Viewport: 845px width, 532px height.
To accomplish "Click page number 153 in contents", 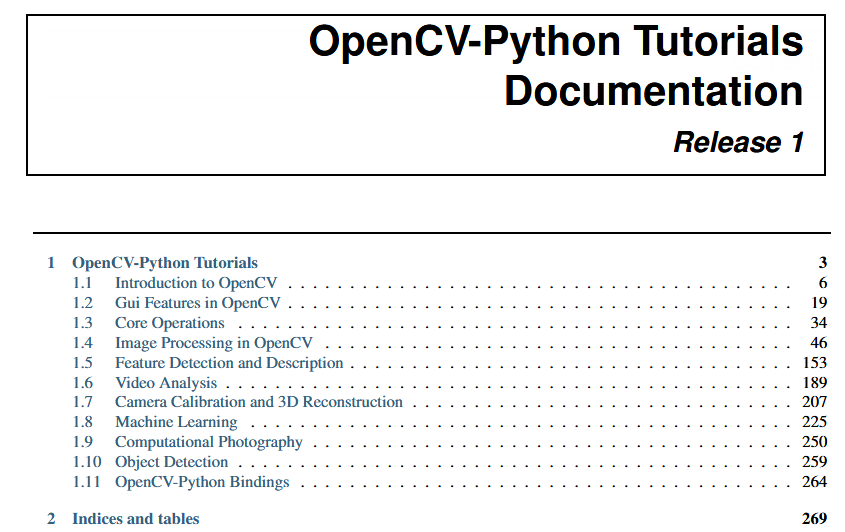I will coord(814,363).
